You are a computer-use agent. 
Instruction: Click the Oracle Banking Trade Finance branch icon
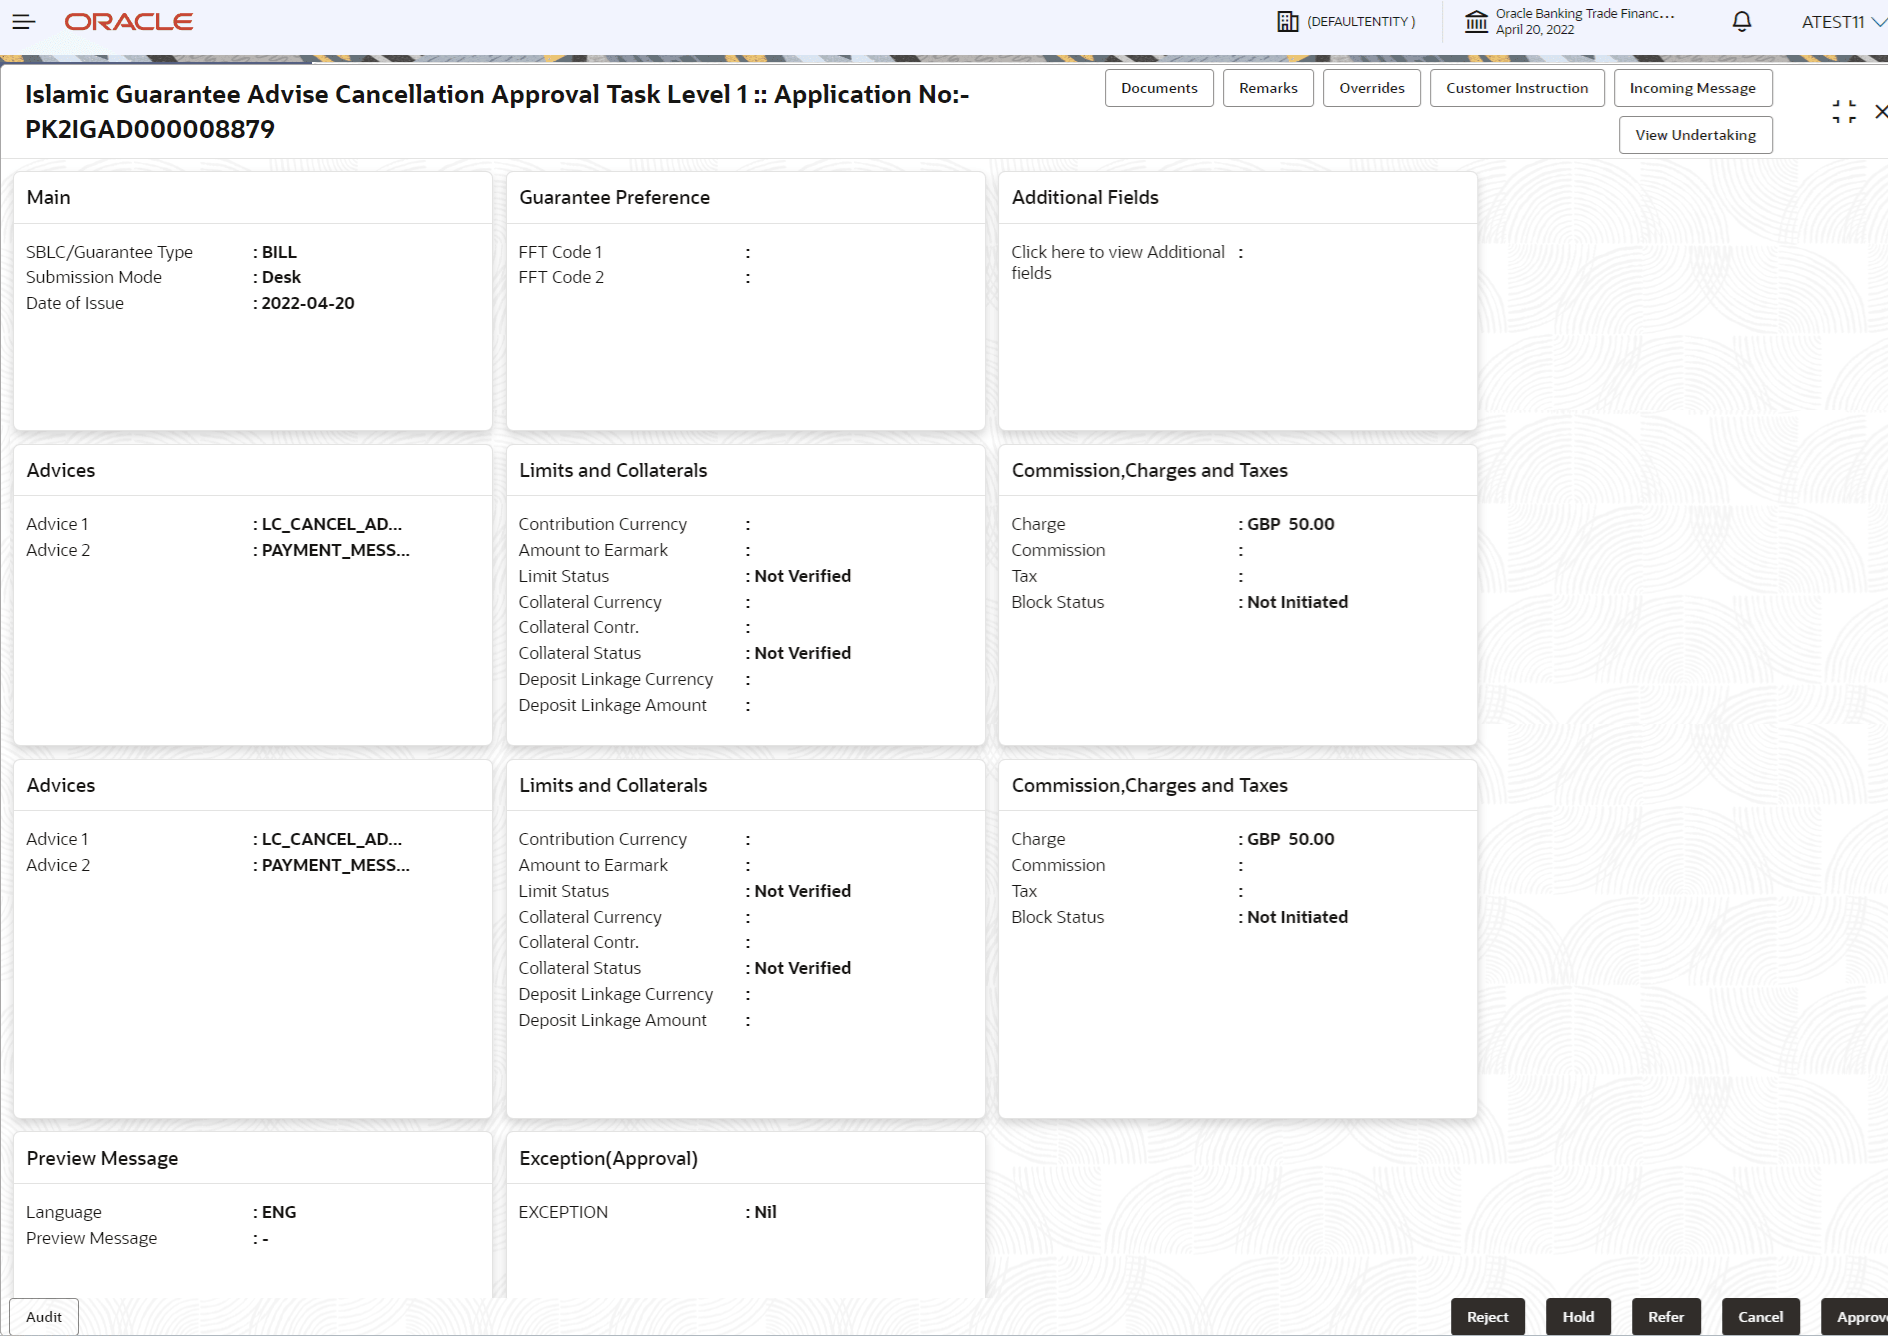coord(1477,21)
